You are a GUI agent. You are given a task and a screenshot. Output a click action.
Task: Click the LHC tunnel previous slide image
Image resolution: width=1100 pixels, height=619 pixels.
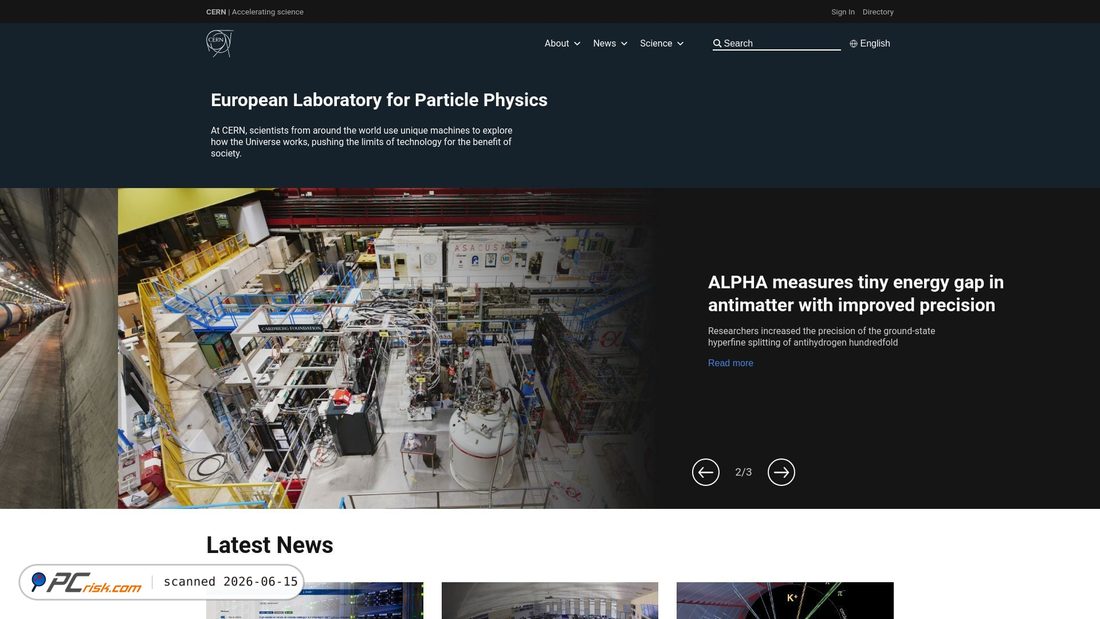pos(59,348)
